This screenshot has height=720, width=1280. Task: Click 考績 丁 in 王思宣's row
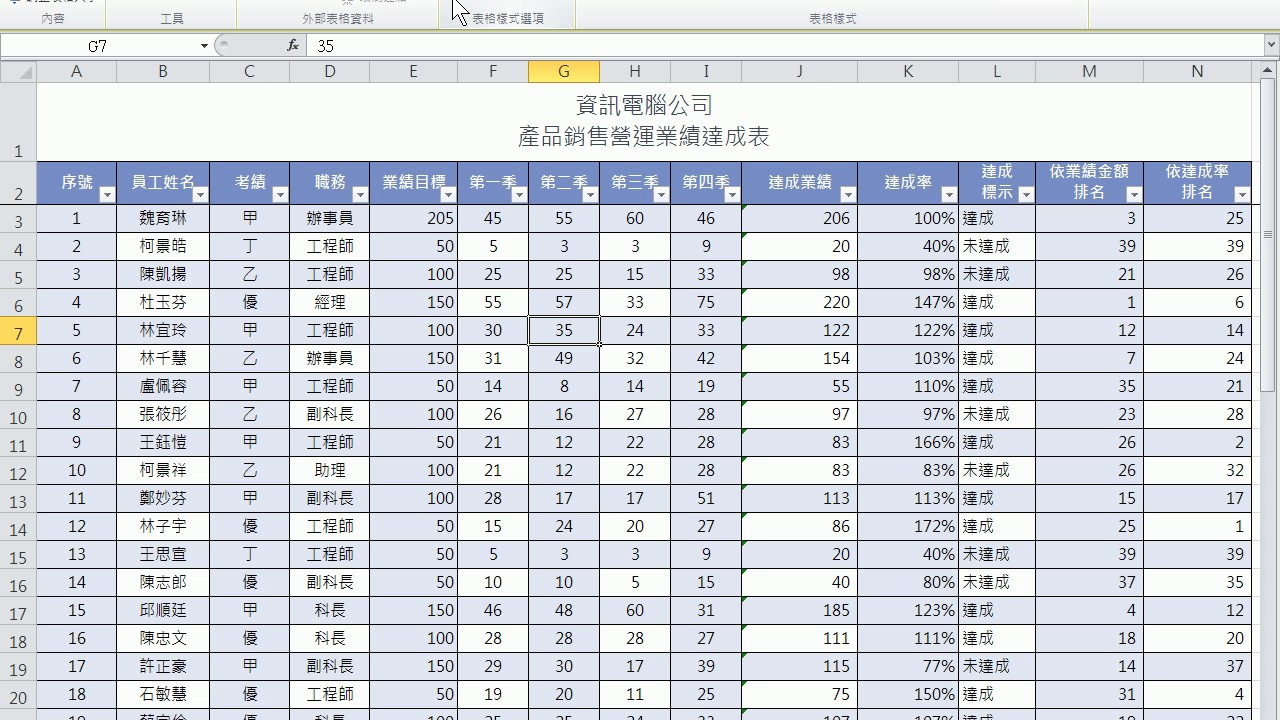click(x=249, y=554)
